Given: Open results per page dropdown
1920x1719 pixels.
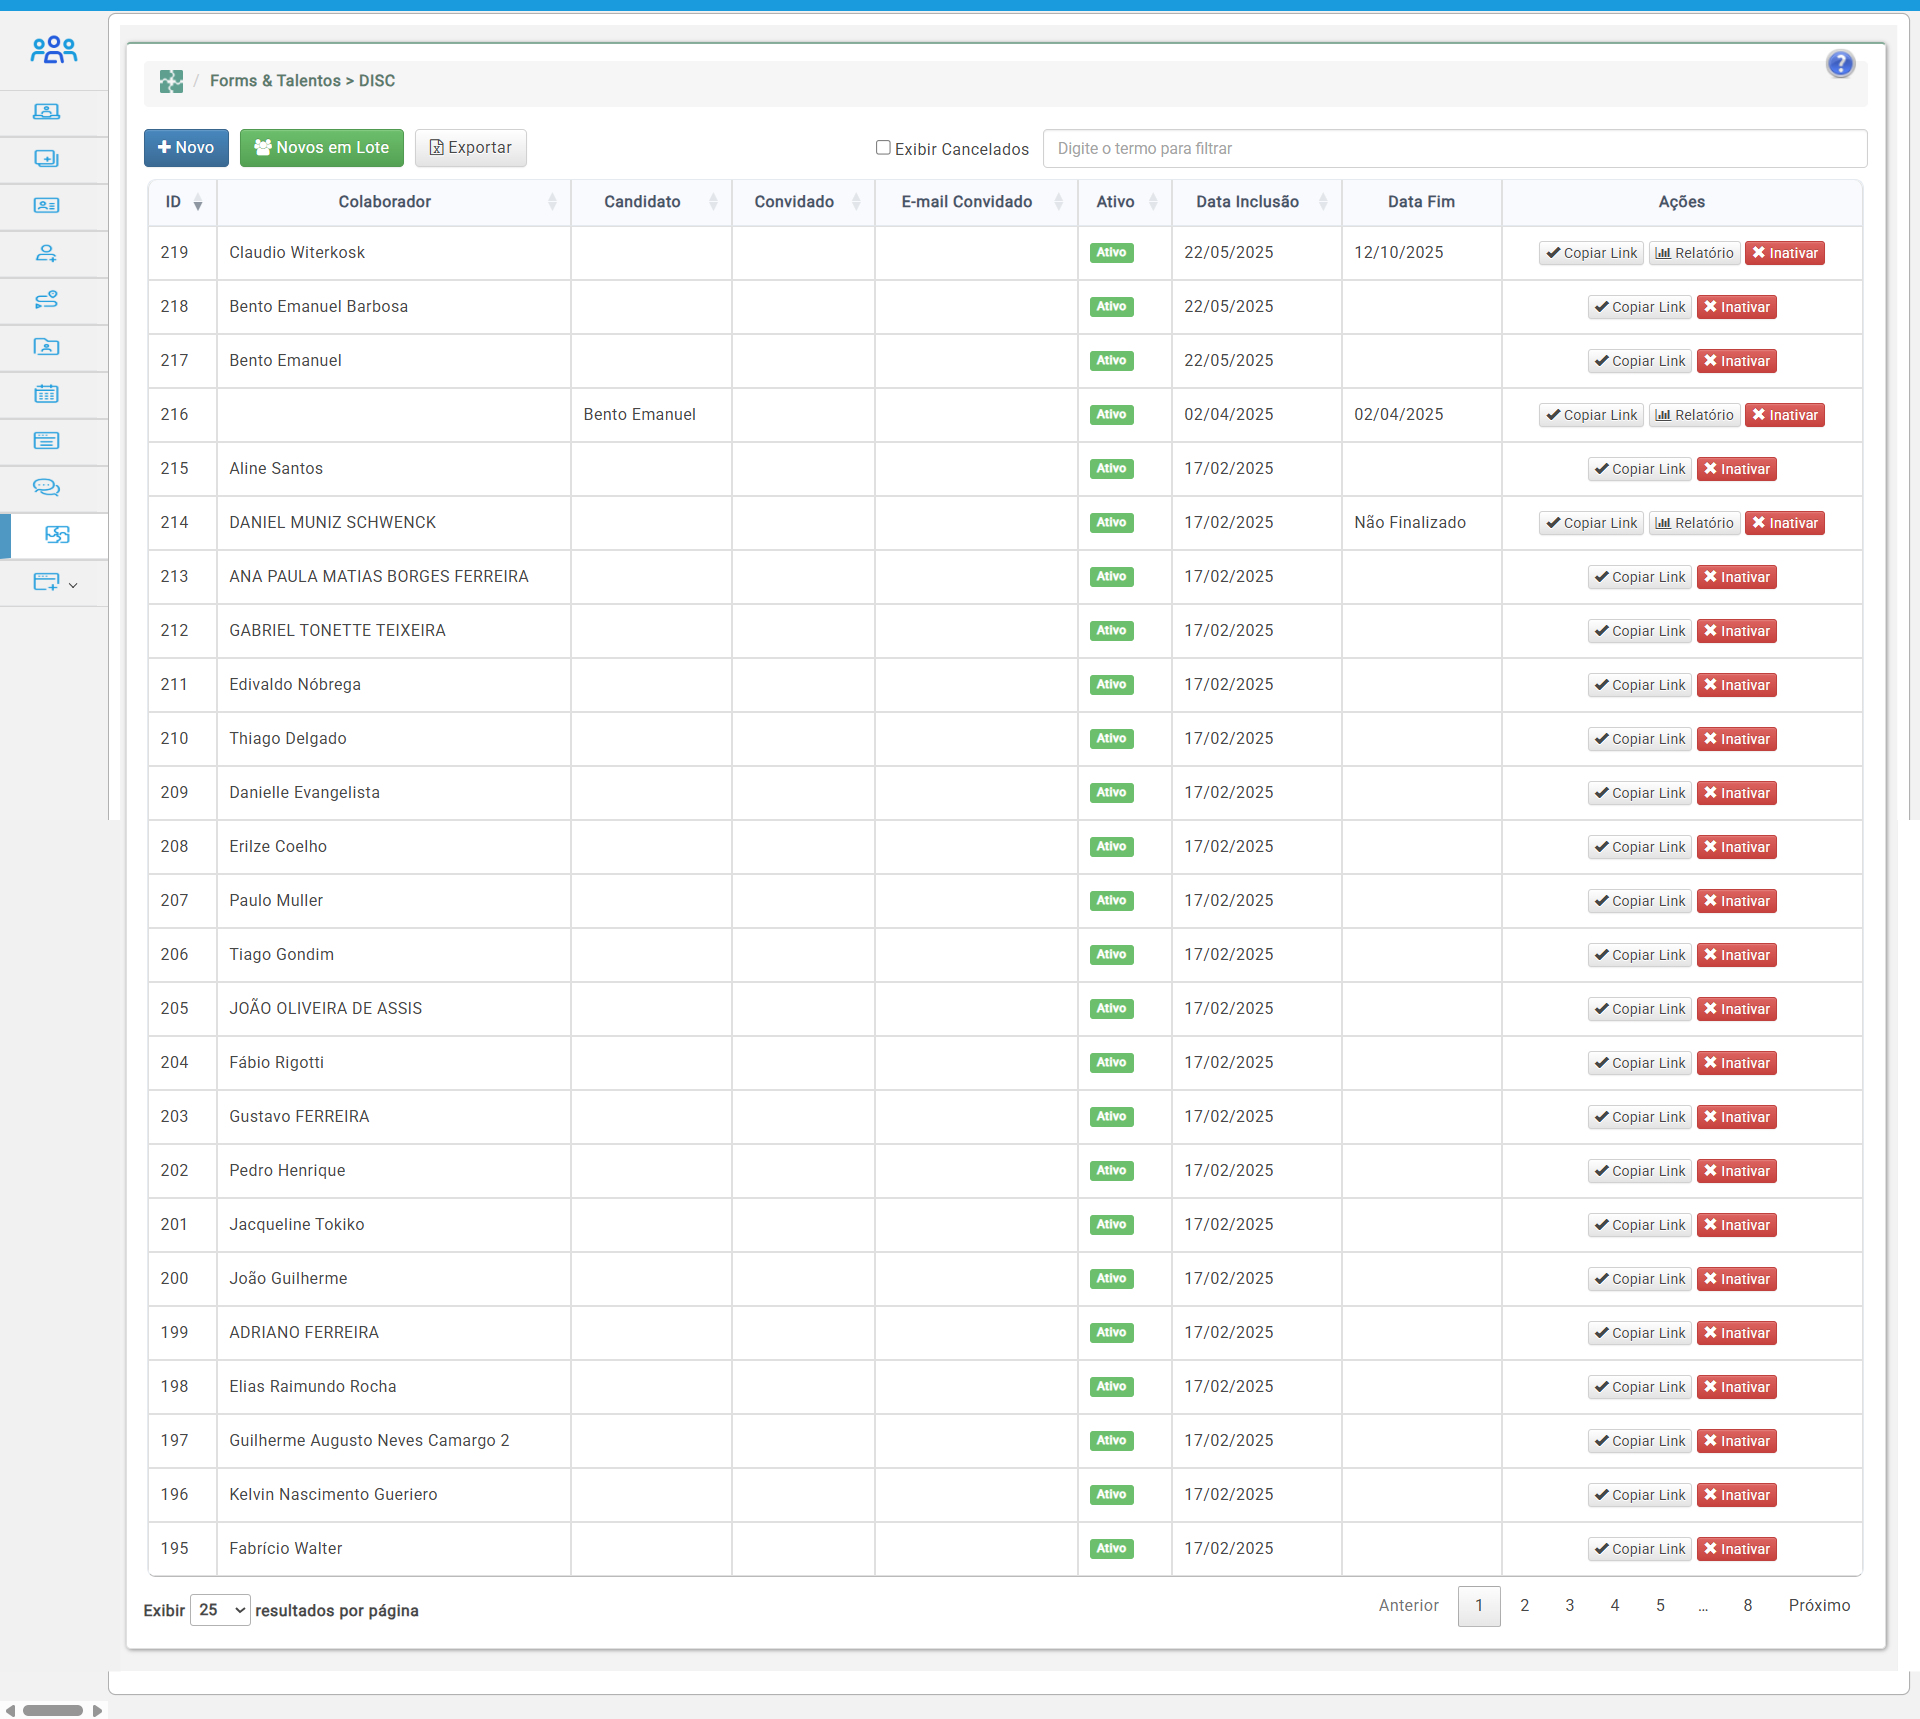Looking at the screenshot, I should [220, 1610].
